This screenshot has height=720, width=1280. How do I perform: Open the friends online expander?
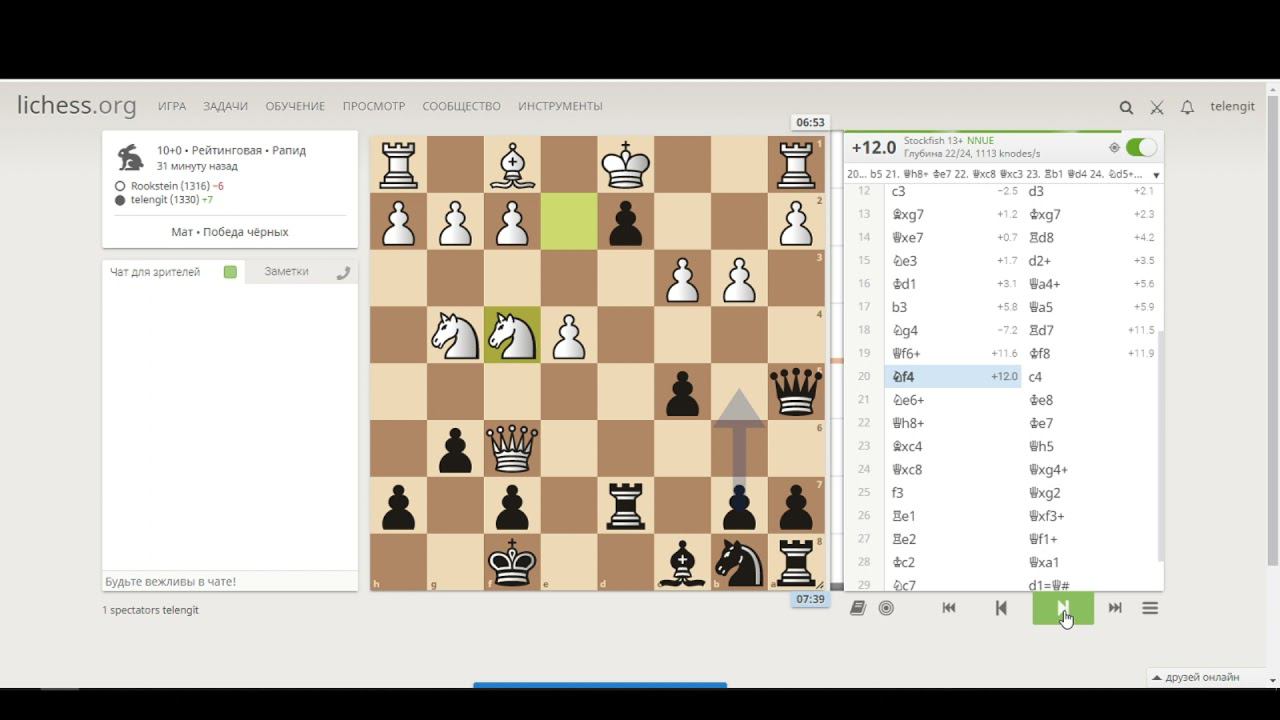1198,677
